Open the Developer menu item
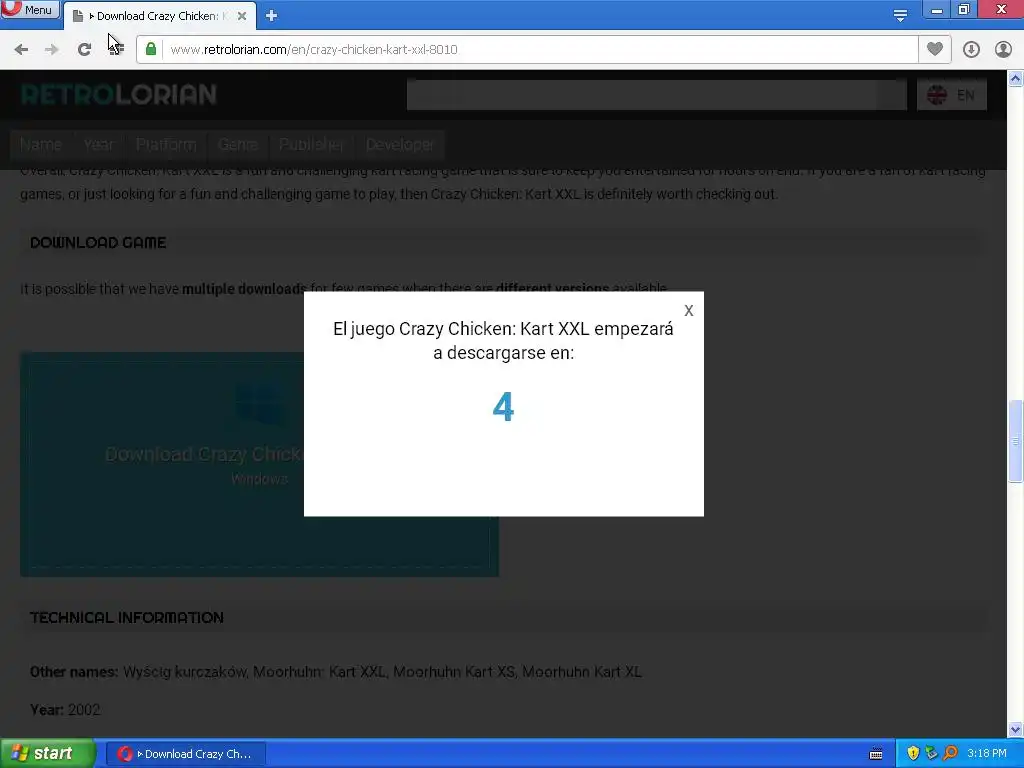1024x768 pixels. (x=400, y=144)
